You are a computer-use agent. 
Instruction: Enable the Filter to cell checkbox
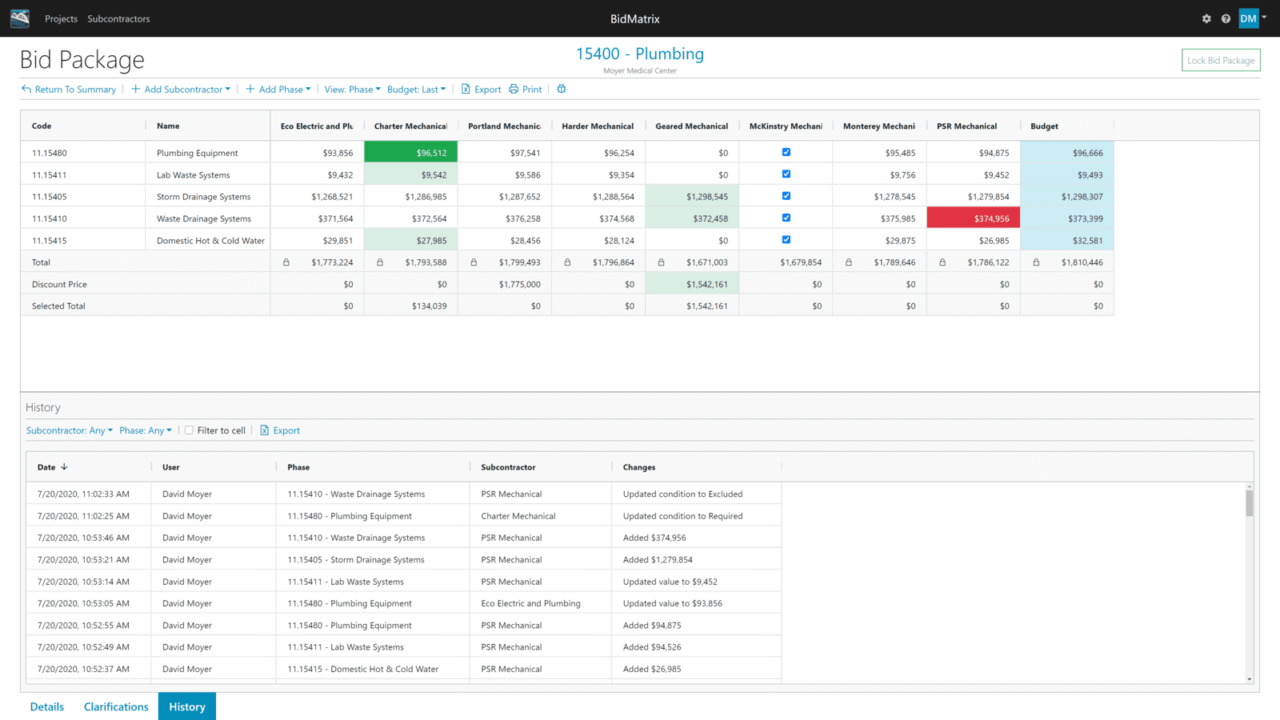pos(189,431)
